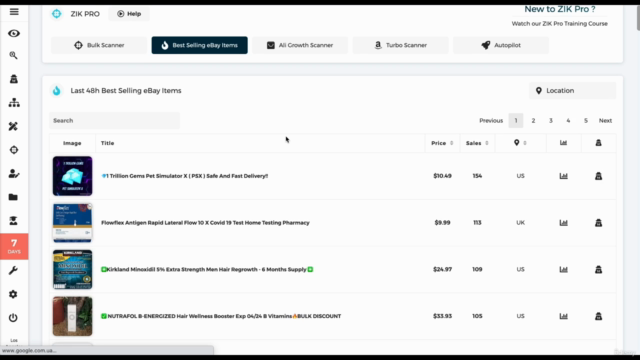Click the $10.49 price cell
Image resolution: width=640 pixels, height=360 pixels.
[x=442, y=176]
